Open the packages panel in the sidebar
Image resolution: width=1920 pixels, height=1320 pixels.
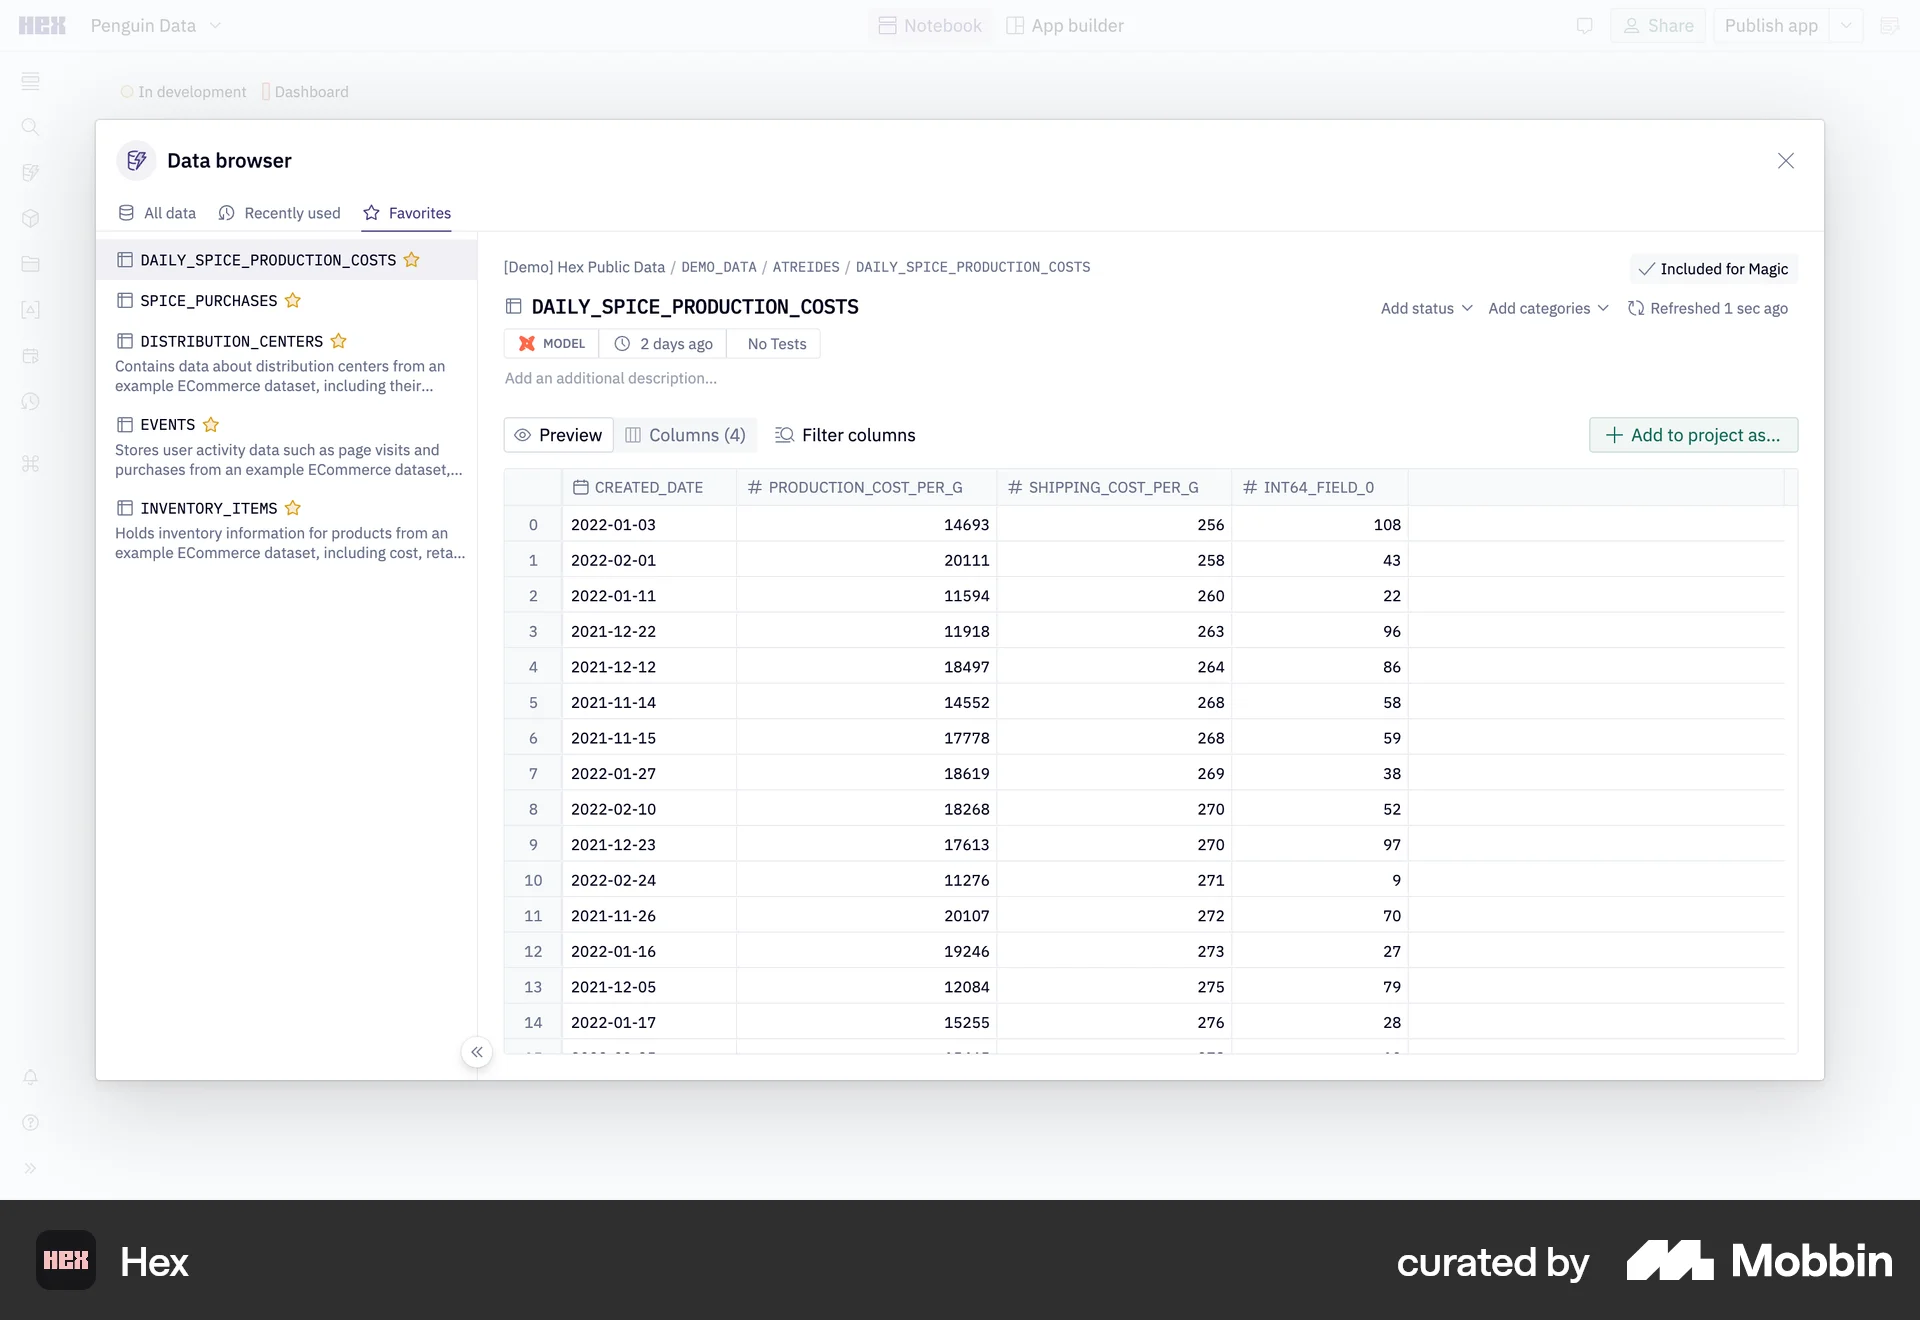pyautogui.click(x=31, y=217)
